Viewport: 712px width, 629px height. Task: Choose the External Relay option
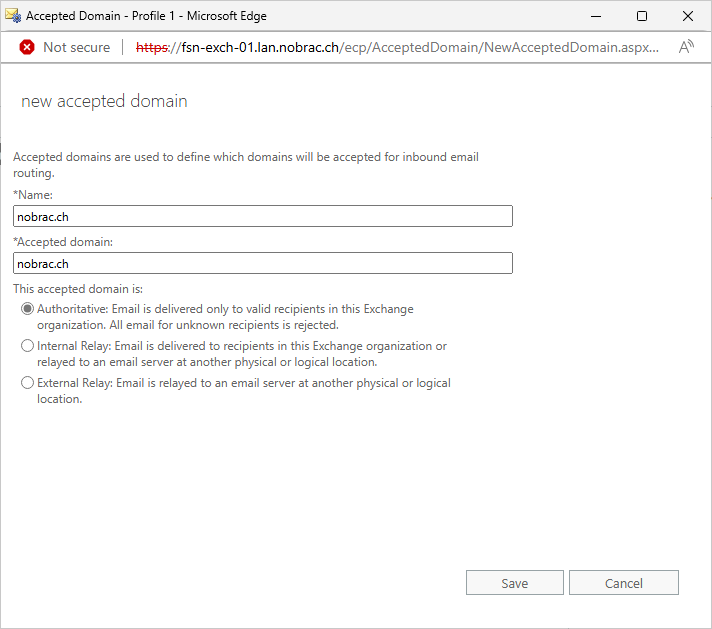point(28,383)
